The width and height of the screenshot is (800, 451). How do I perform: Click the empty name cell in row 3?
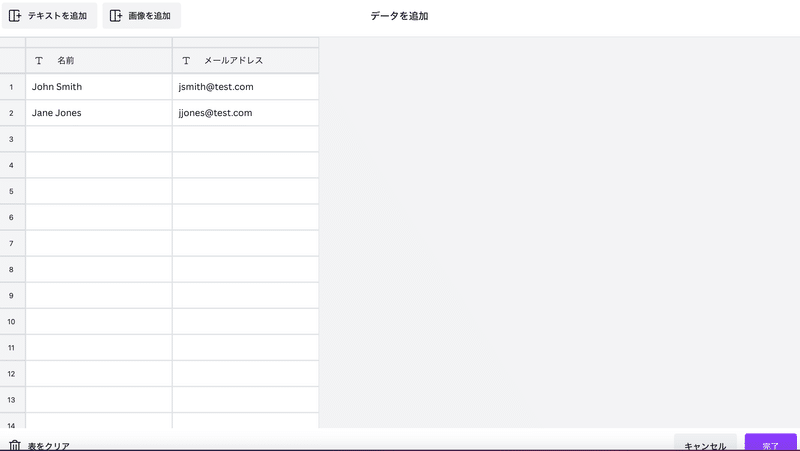coord(99,139)
